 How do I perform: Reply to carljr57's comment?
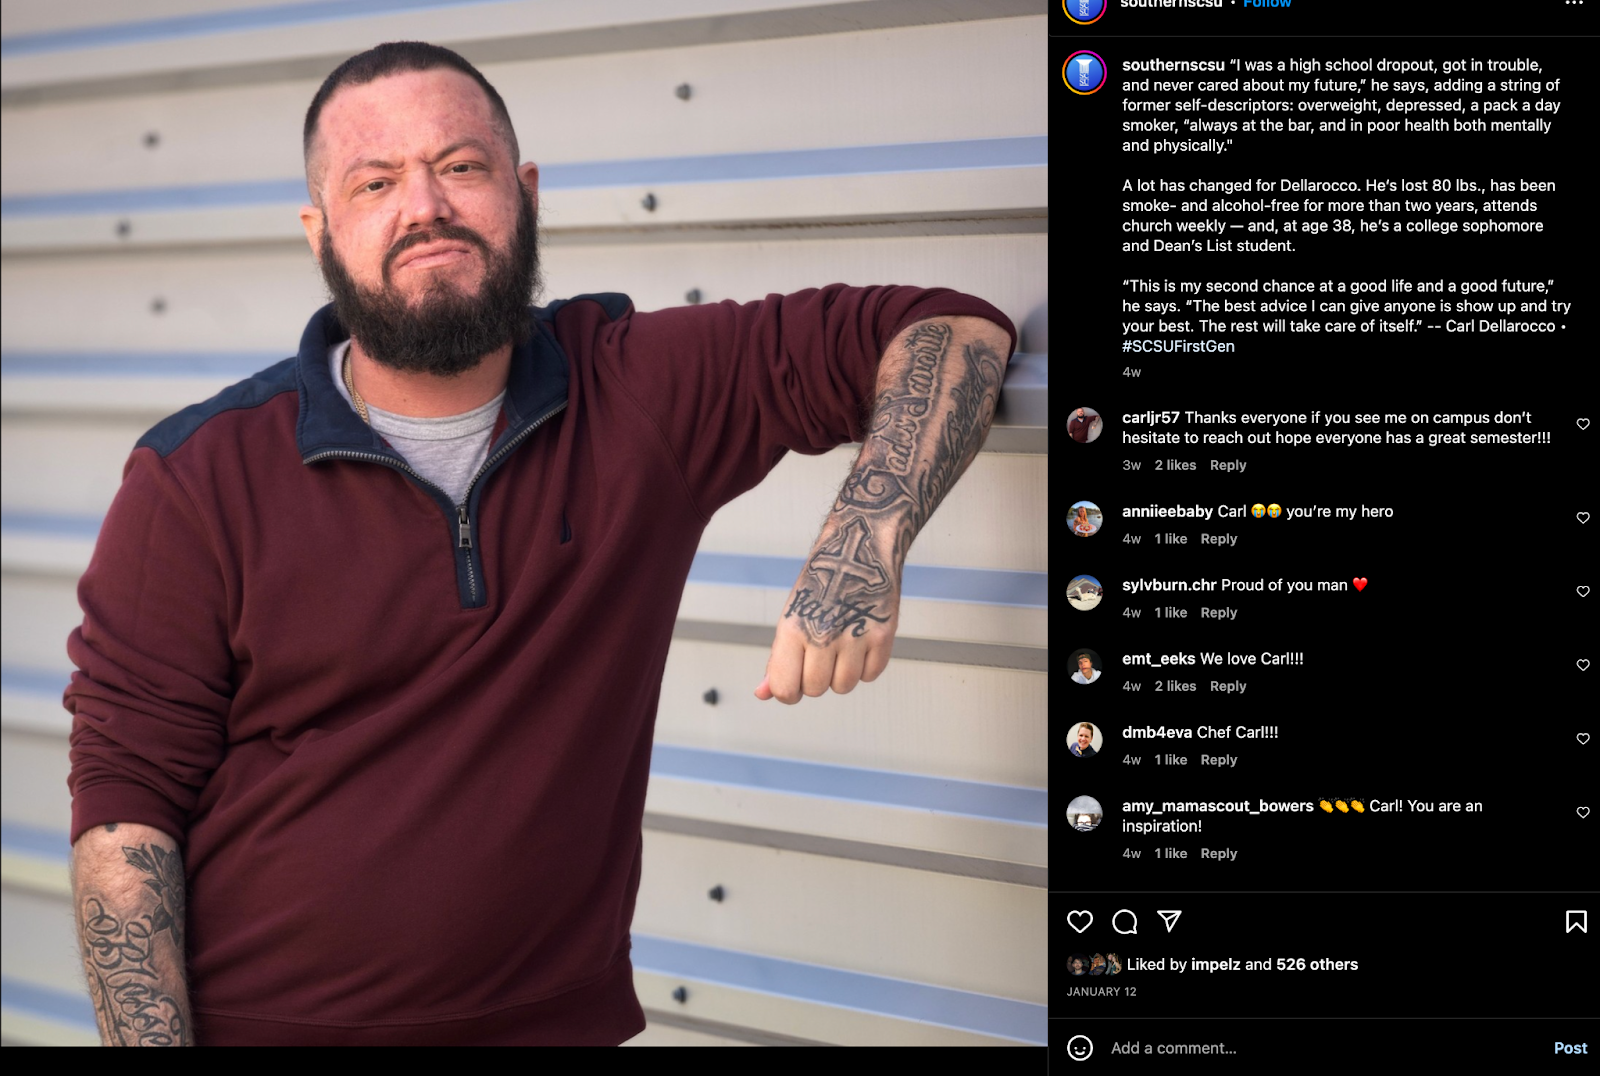point(1228,465)
